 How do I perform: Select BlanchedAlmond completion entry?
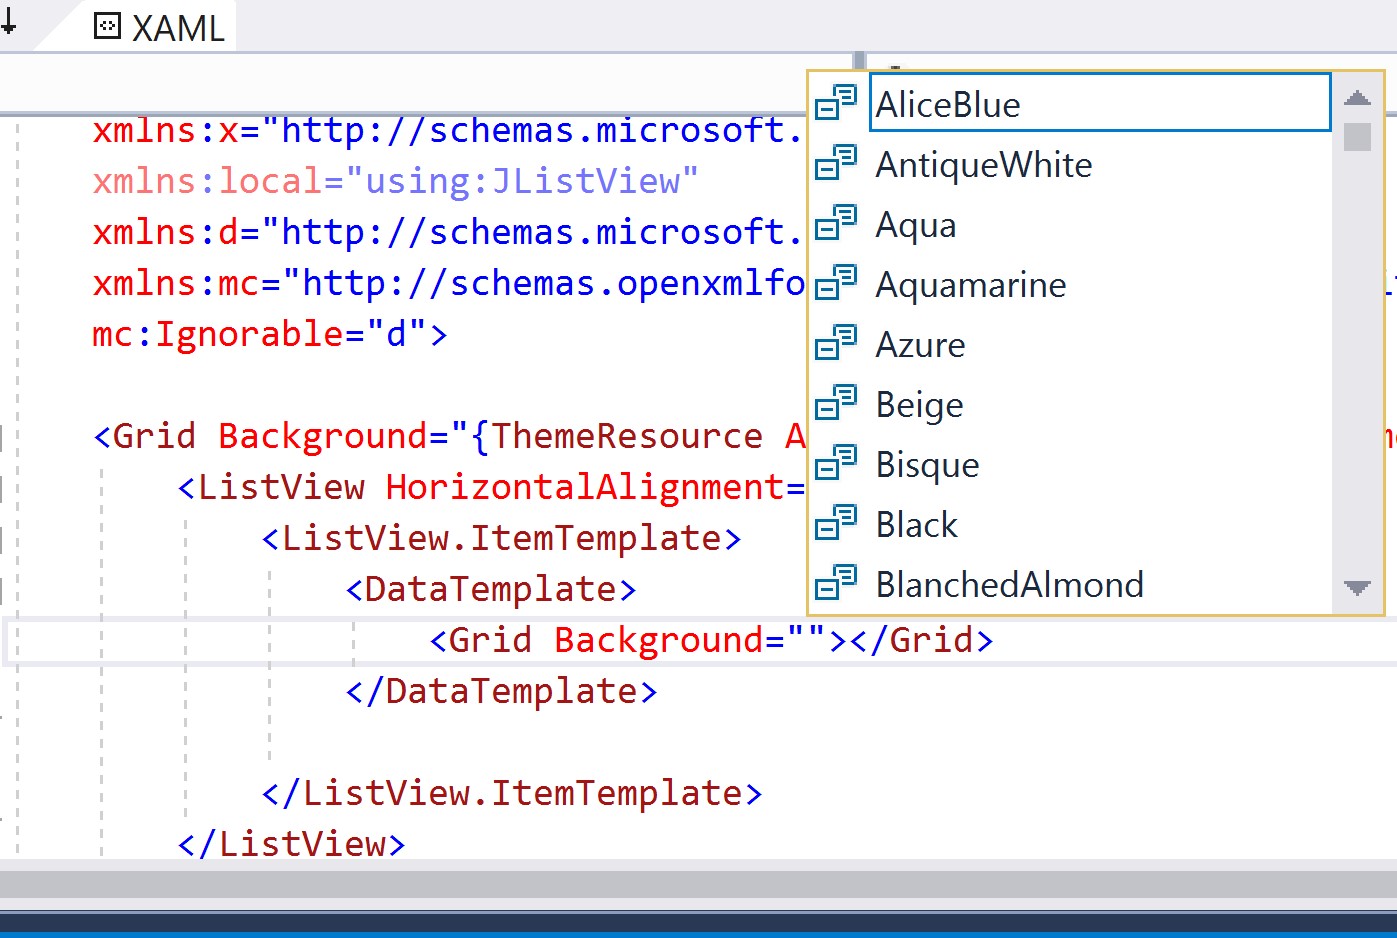coord(1008,584)
